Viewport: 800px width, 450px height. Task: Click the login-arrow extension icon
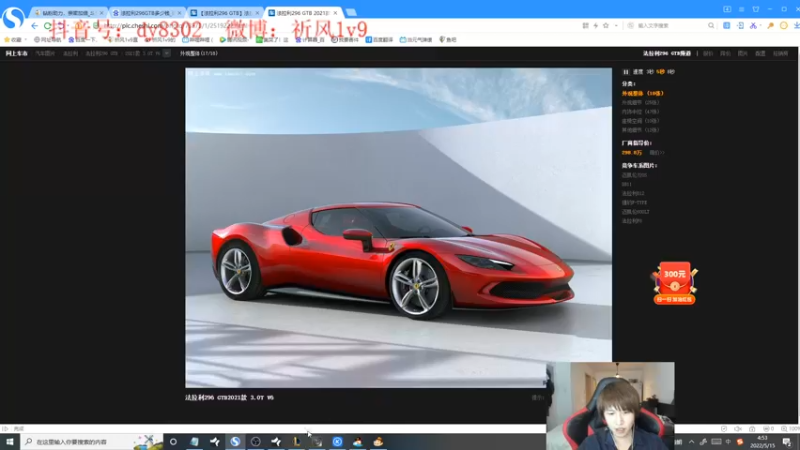pyautogui.click(x=740, y=26)
